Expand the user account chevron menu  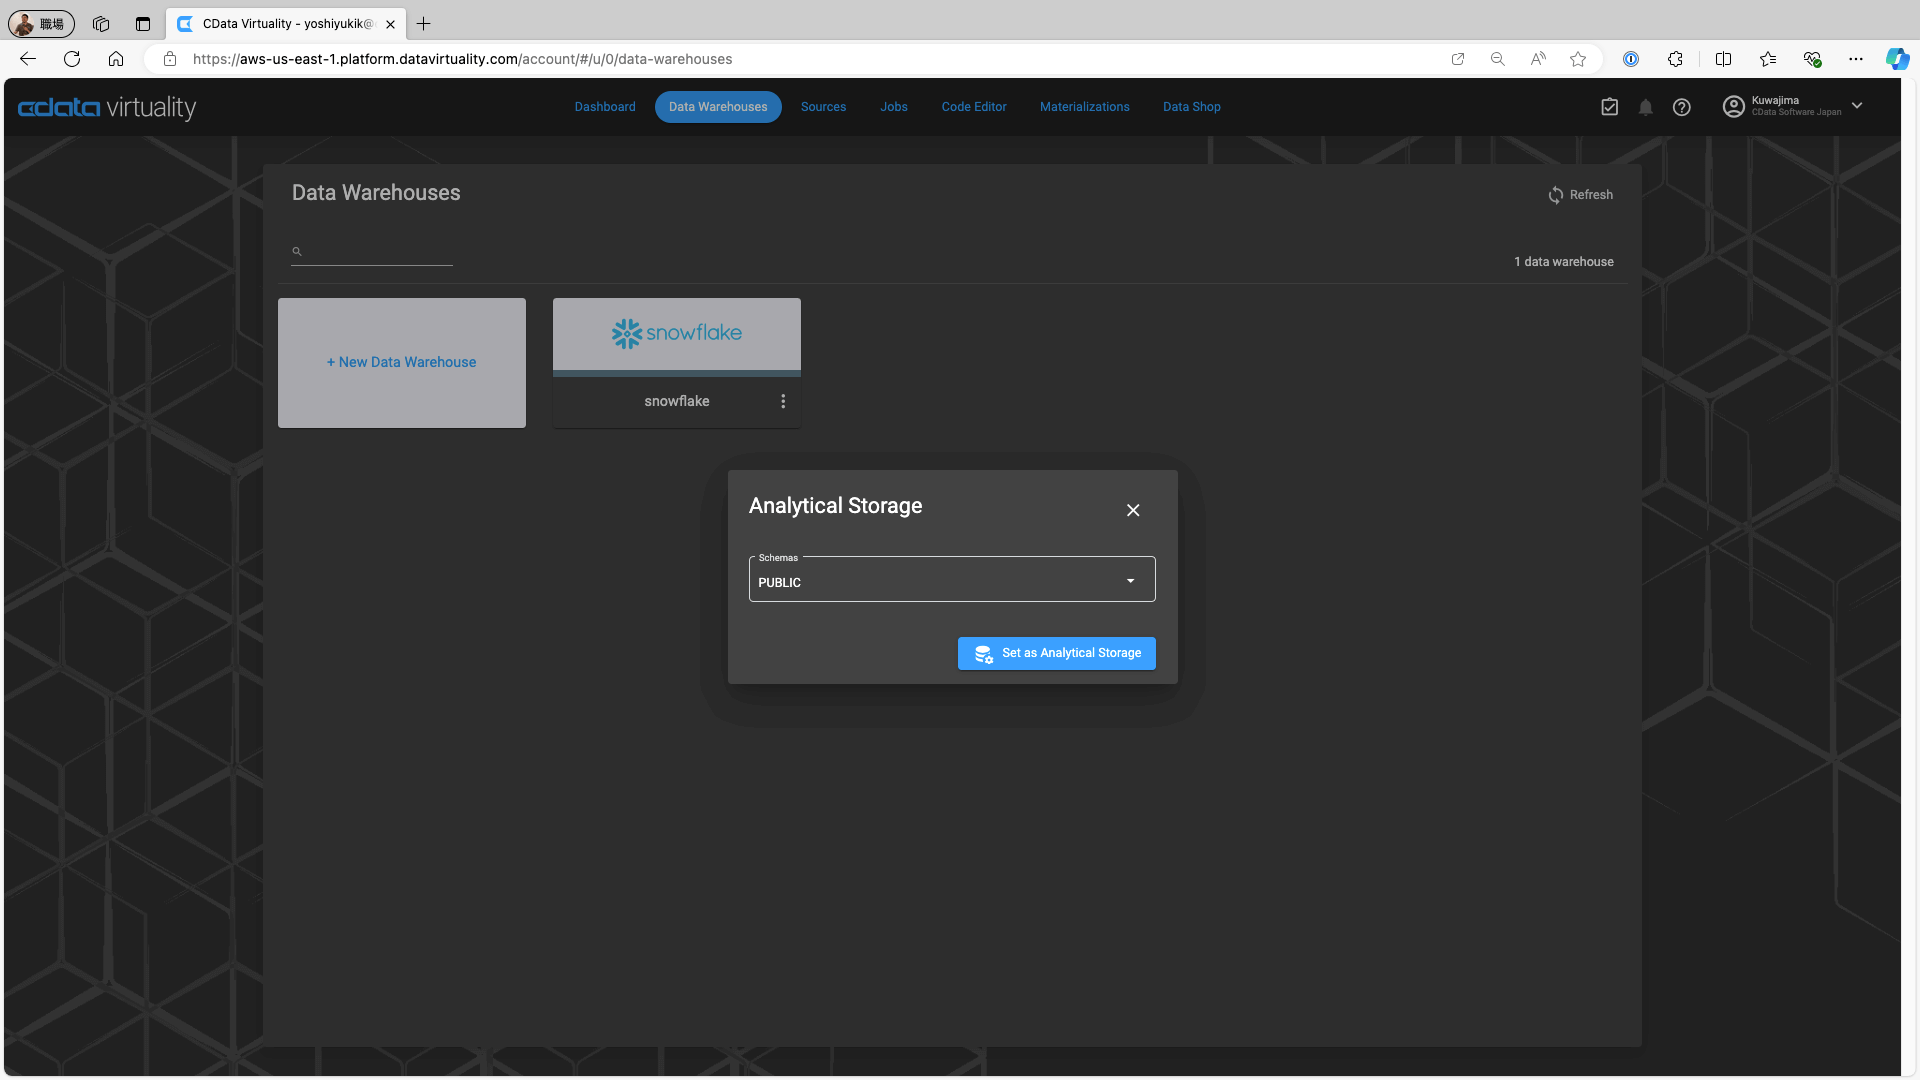point(1857,106)
